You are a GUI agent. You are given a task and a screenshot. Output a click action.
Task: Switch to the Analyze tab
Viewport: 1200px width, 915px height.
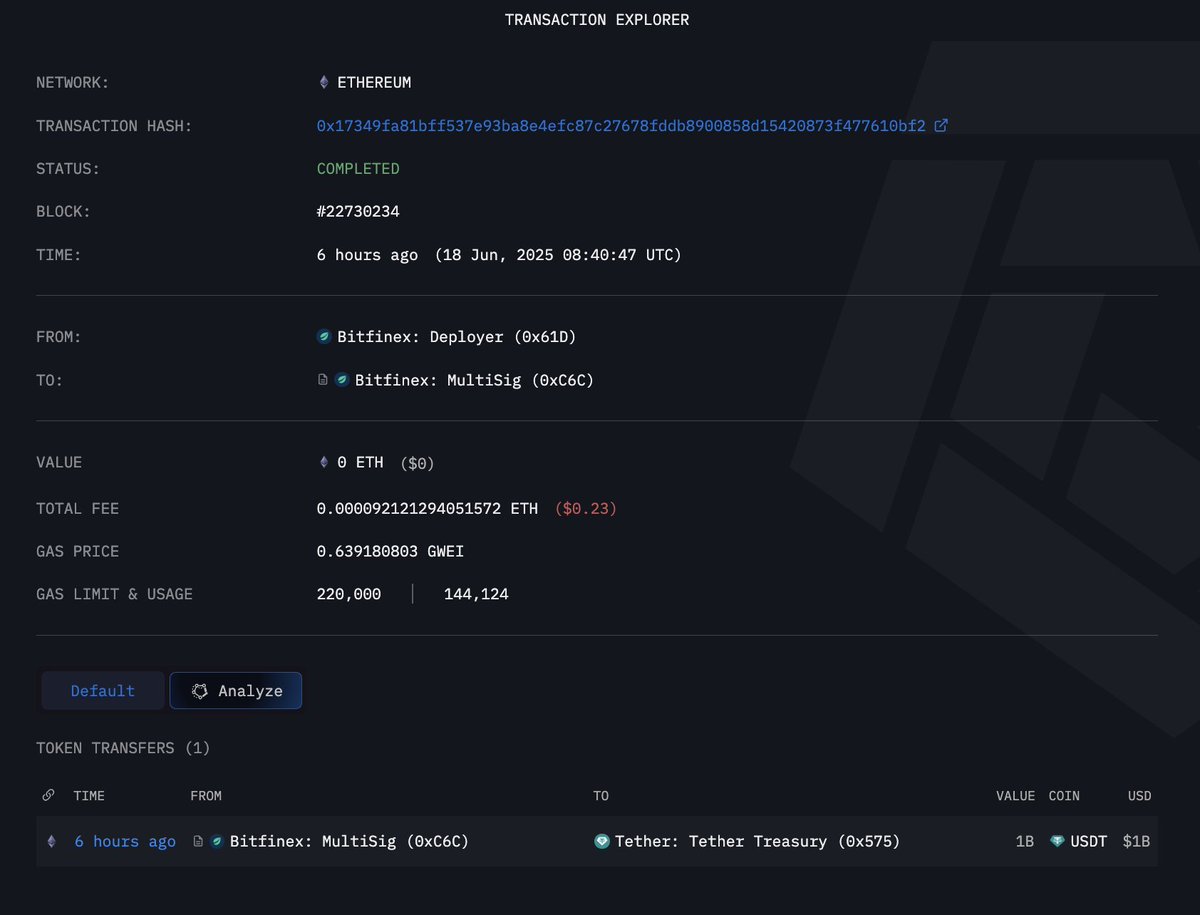click(236, 691)
